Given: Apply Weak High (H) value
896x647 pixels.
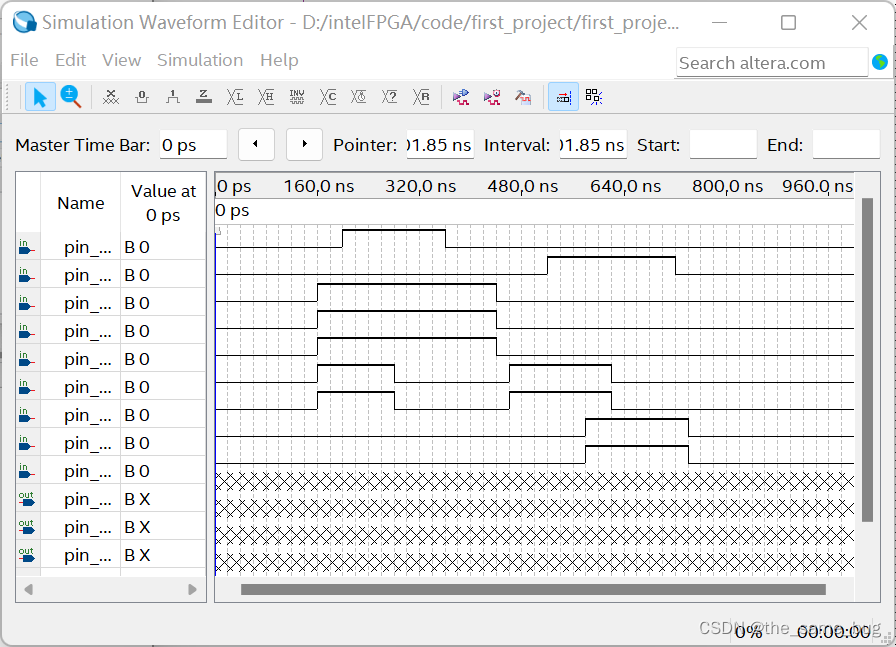Looking at the screenshot, I should (266, 97).
